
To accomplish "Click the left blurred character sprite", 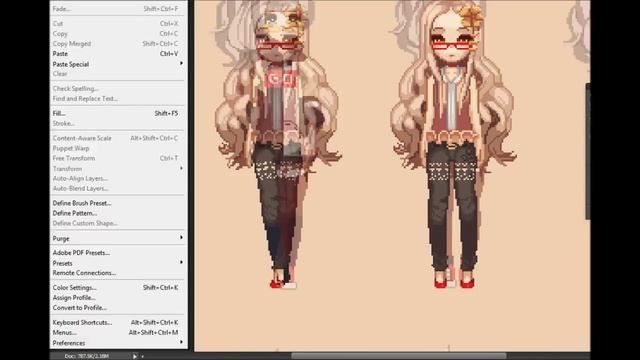I will (278, 145).
